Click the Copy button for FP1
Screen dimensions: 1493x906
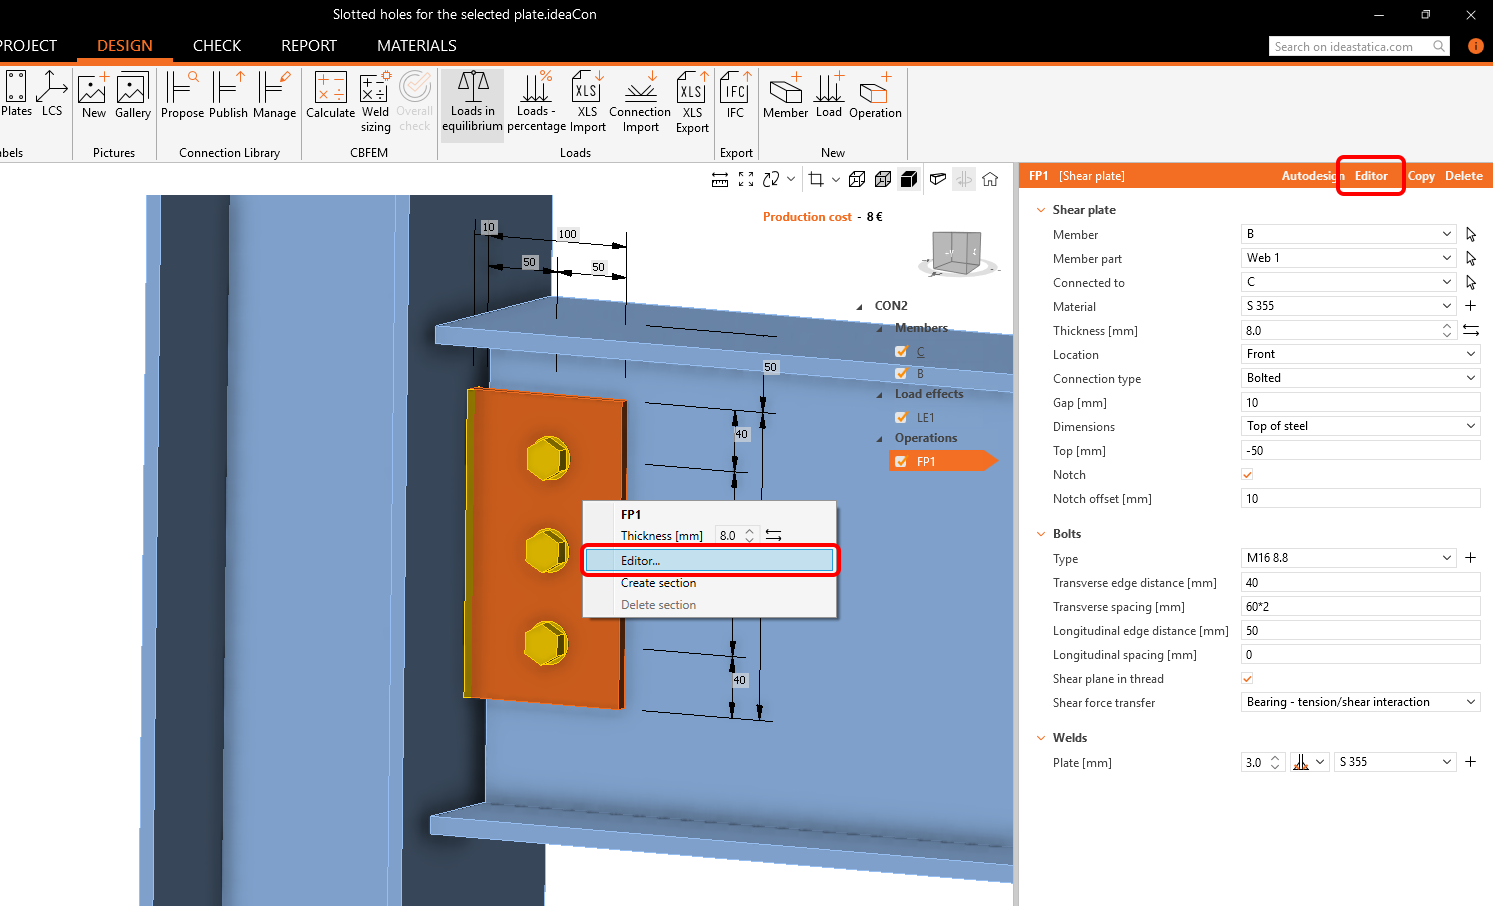1421,175
